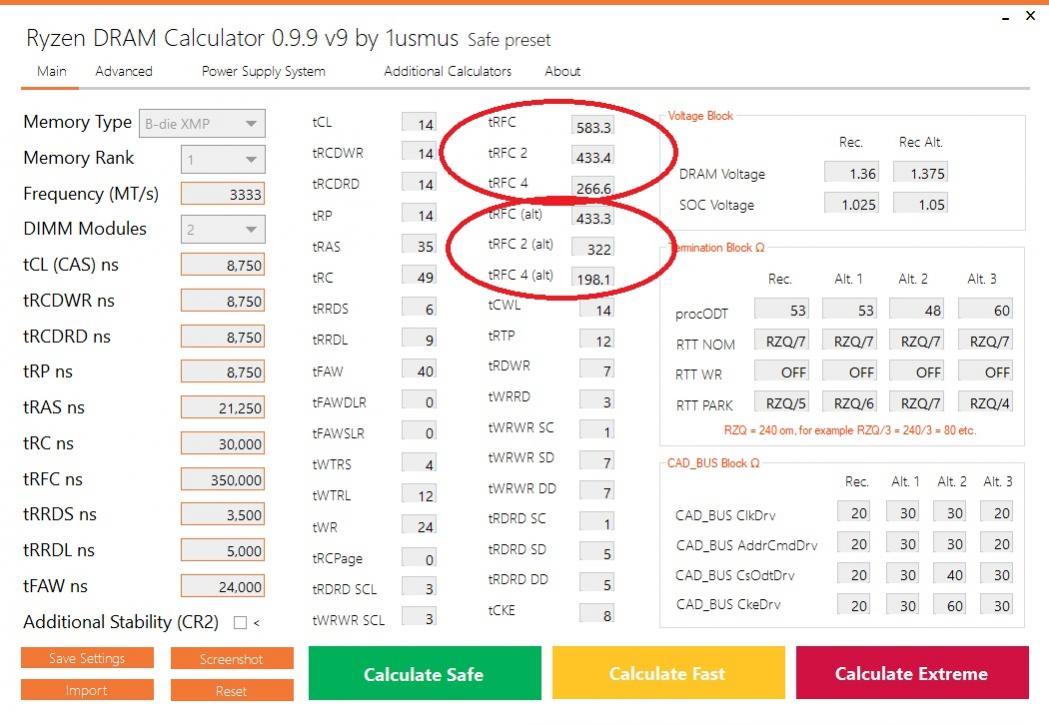
Task: Click the procODT Alt. 3 value 60
Action: click(x=985, y=309)
